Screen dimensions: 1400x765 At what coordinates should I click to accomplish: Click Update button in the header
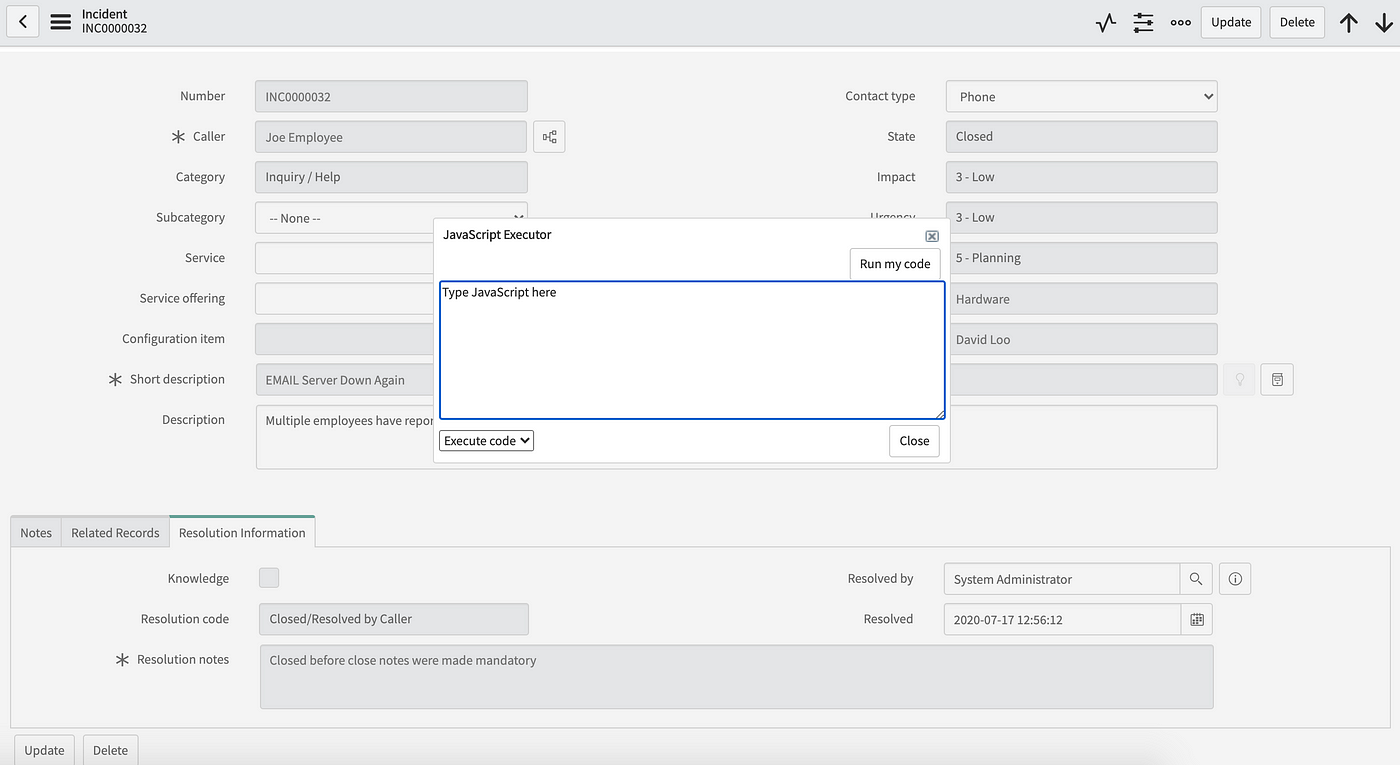[x=1231, y=22]
